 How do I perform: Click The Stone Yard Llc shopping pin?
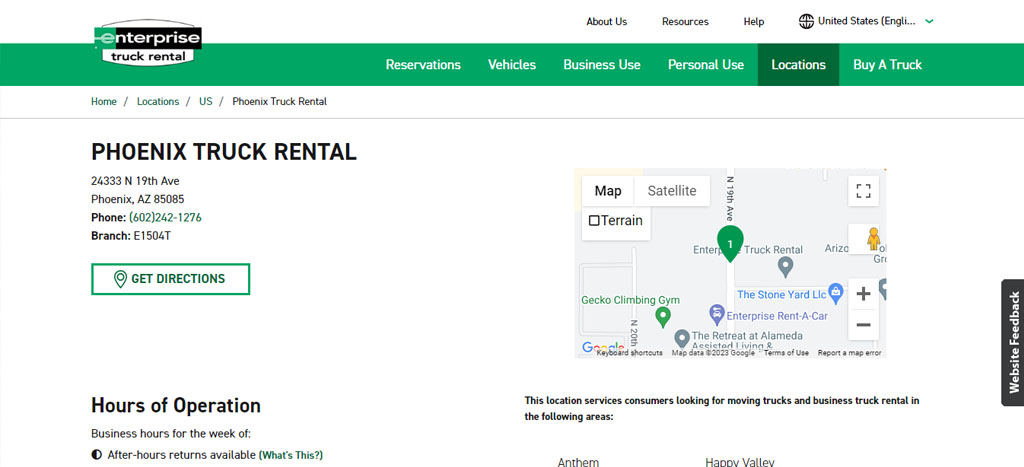(x=835, y=291)
